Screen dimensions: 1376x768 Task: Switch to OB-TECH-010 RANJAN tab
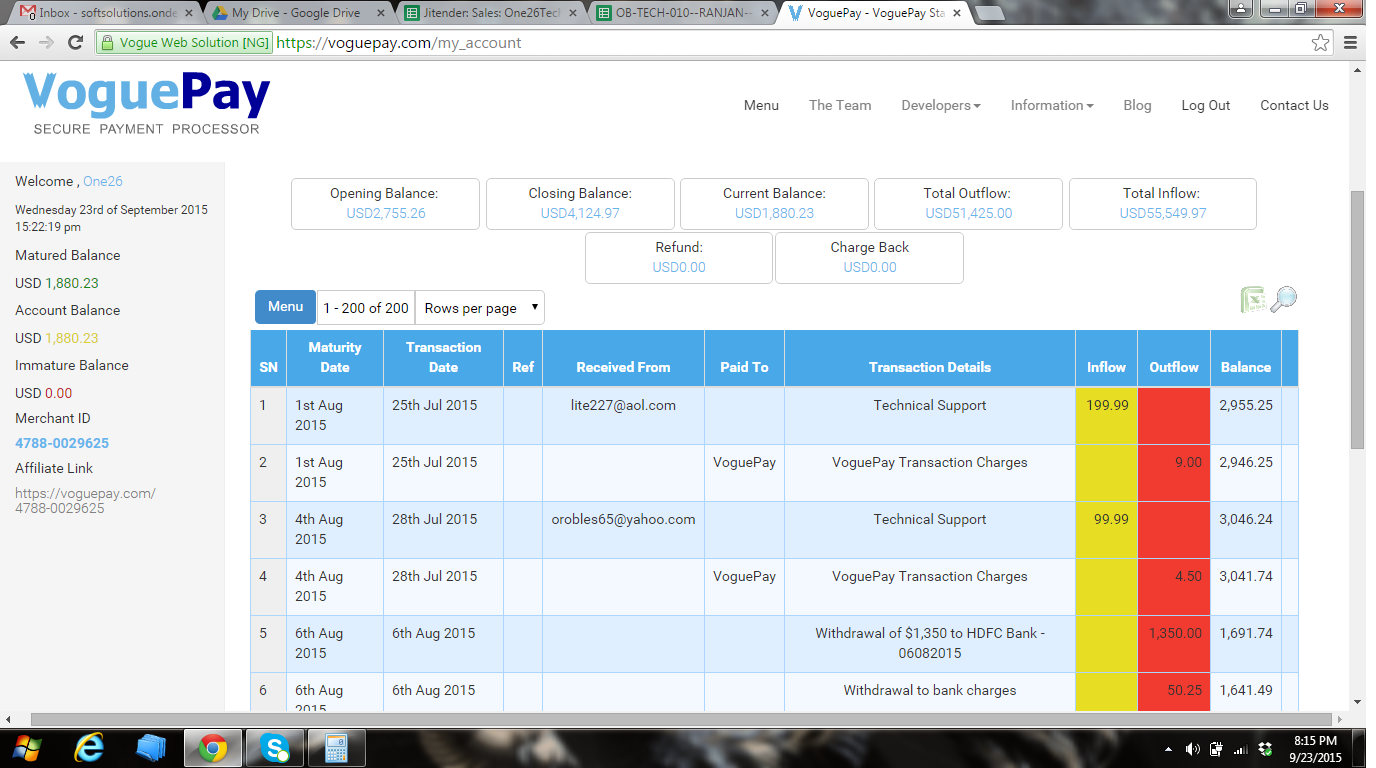pos(684,13)
